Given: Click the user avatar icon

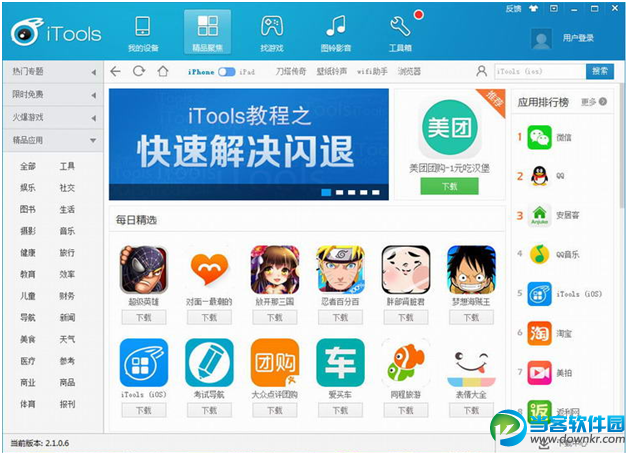Looking at the screenshot, I should [x=541, y=39].
